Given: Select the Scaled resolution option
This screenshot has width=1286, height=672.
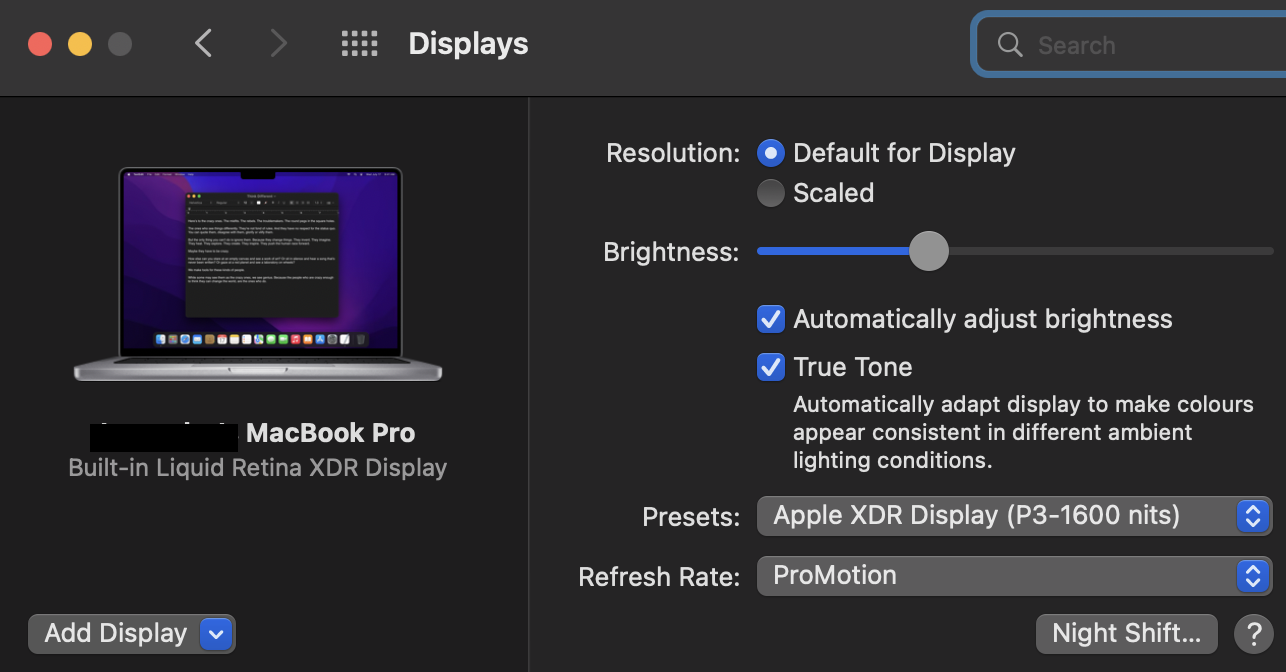Looking at the screenshot, I should 770,193.
